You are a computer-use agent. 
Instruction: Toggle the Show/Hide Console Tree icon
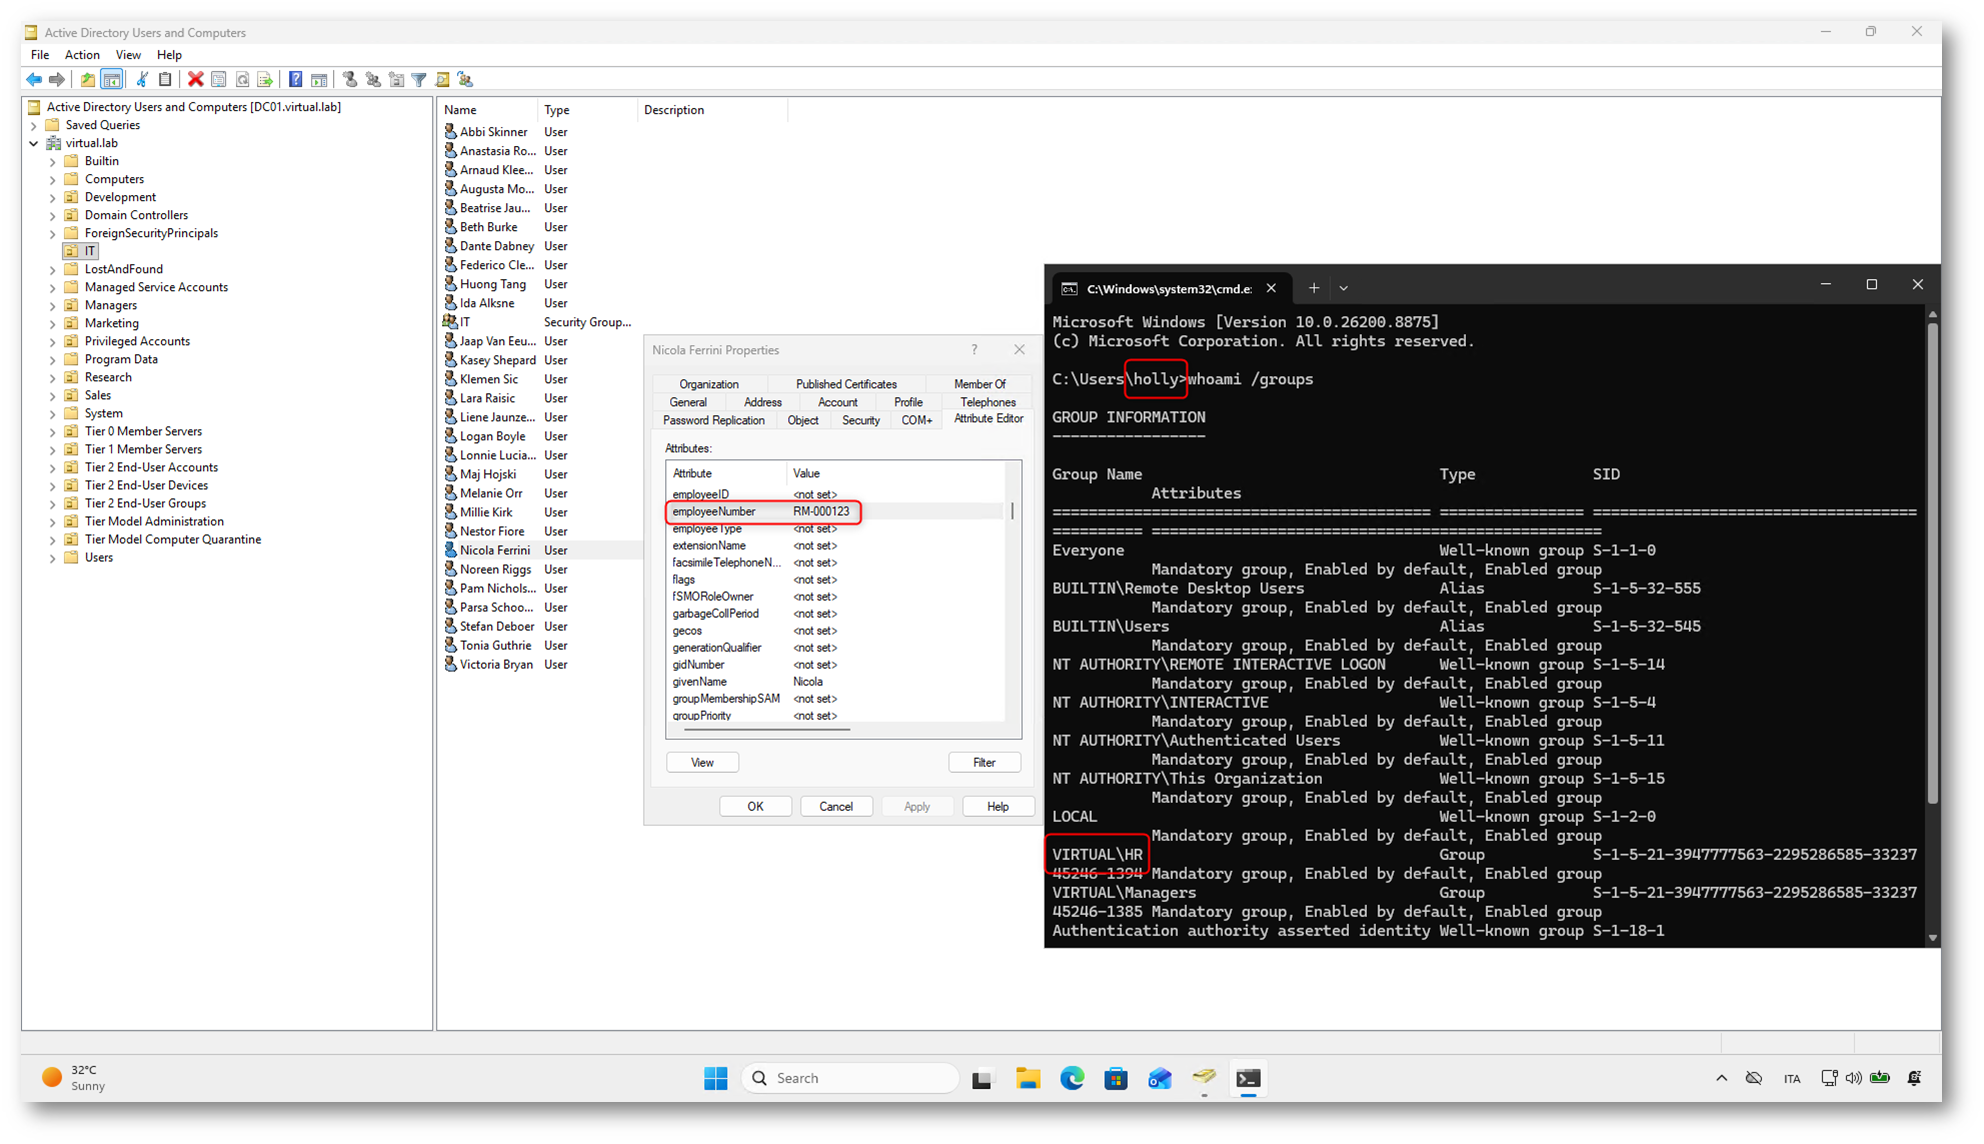112,79
